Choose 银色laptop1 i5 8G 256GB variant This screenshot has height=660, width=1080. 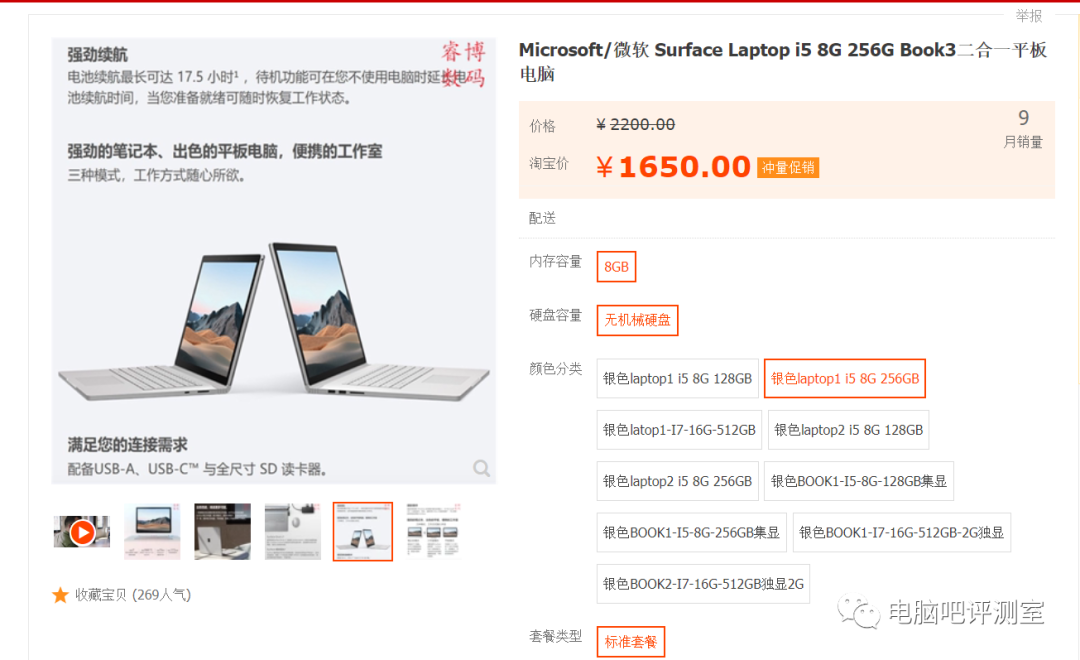844,378
